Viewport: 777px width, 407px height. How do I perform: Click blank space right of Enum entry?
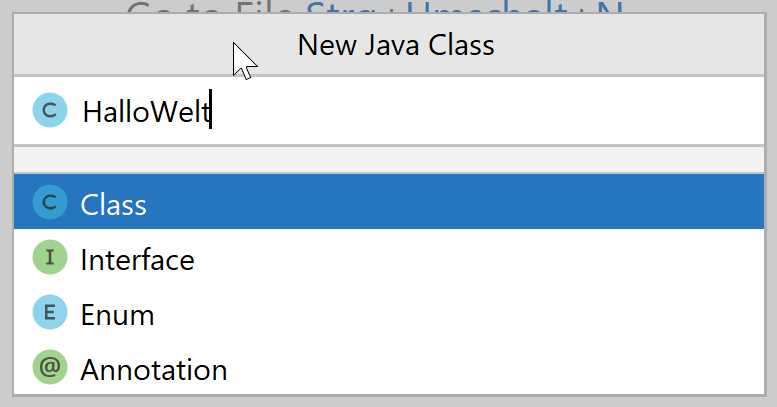pos(458,313)
